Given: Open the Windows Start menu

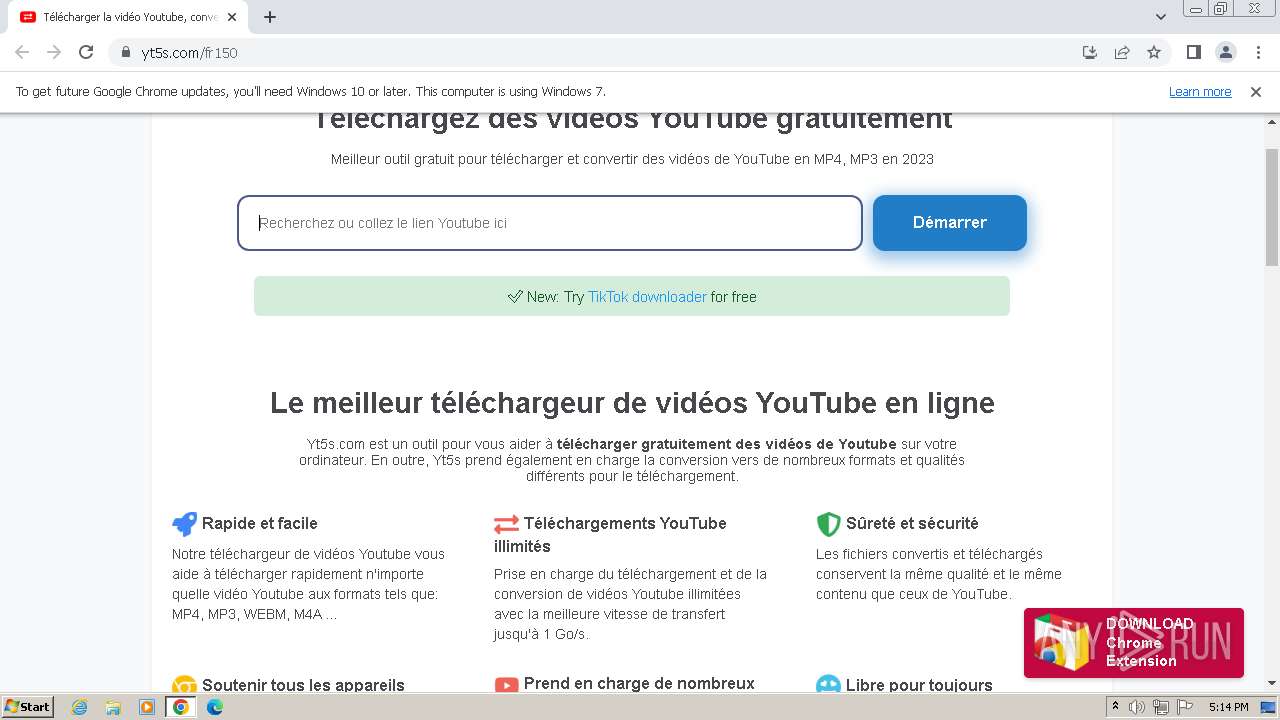Looking at the screenshot, I should click(x=27, y=706).
